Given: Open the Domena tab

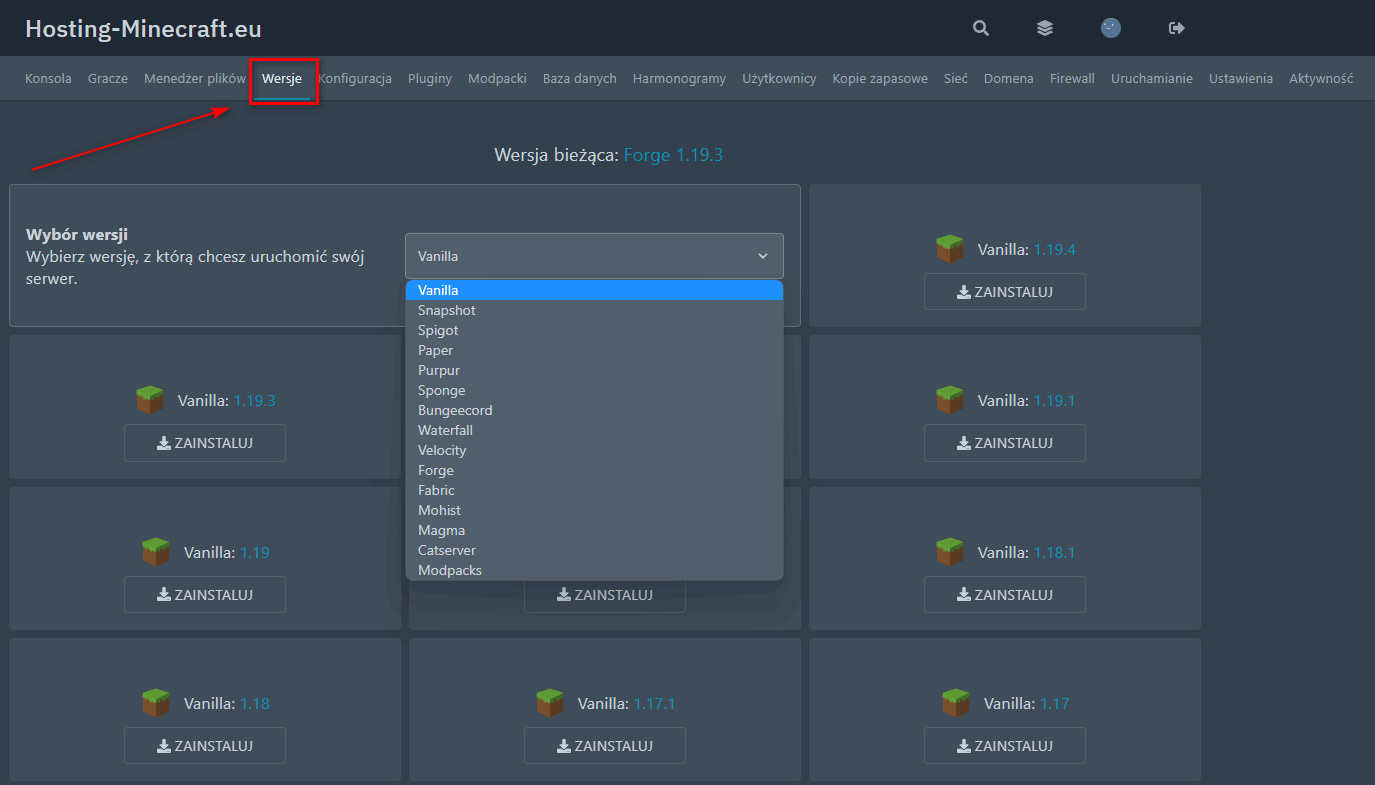Looking at the screenshot, I should click(1009, 78).
